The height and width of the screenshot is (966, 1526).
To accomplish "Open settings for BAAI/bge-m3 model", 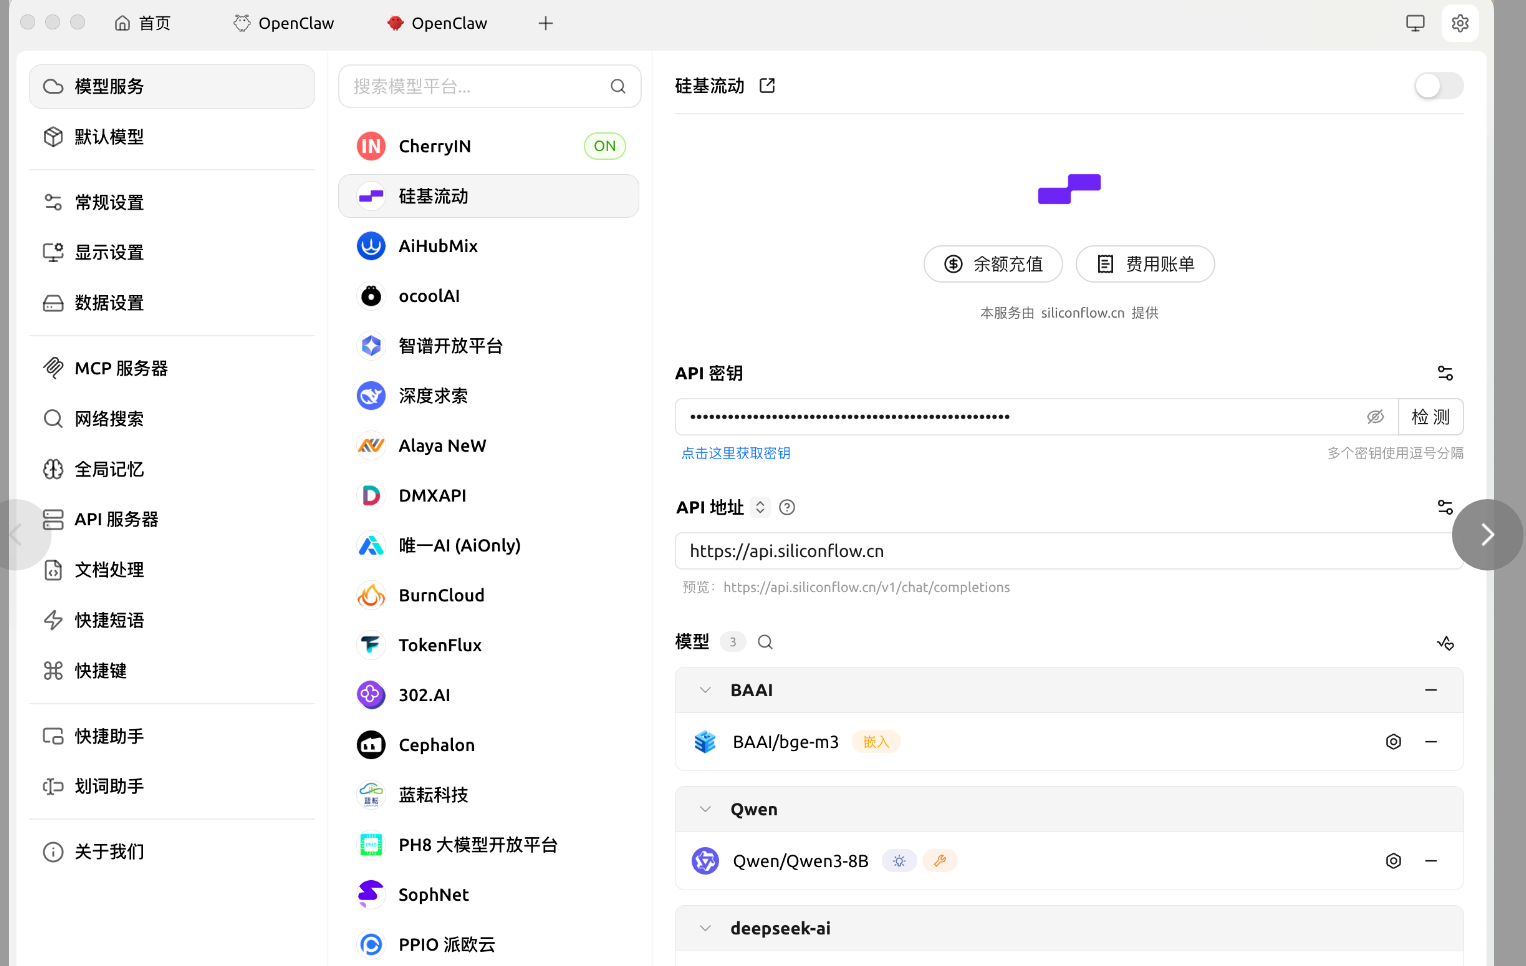I will point(1393,742).
